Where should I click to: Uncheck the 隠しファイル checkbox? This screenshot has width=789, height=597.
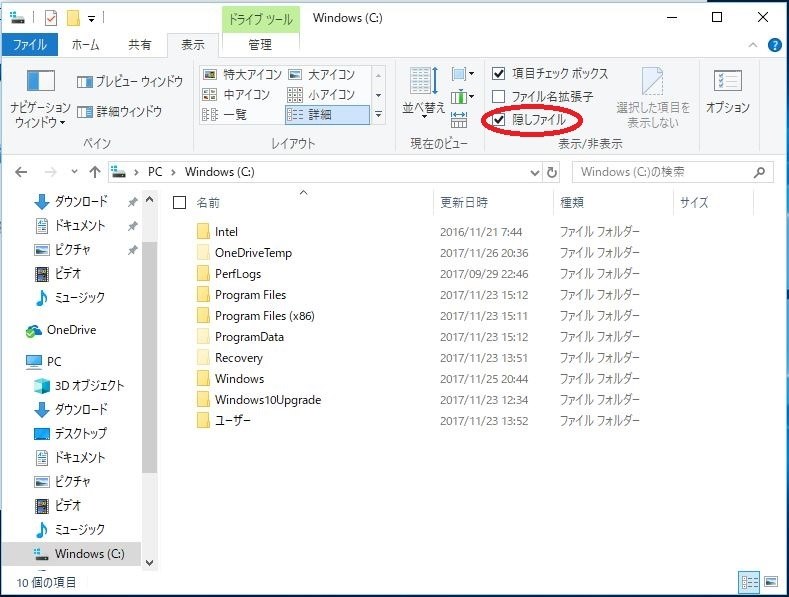498,120
